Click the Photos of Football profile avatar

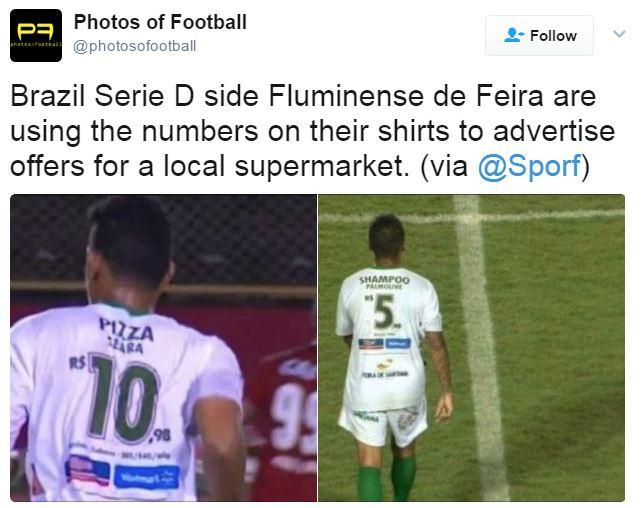click(x=36, y=36)
